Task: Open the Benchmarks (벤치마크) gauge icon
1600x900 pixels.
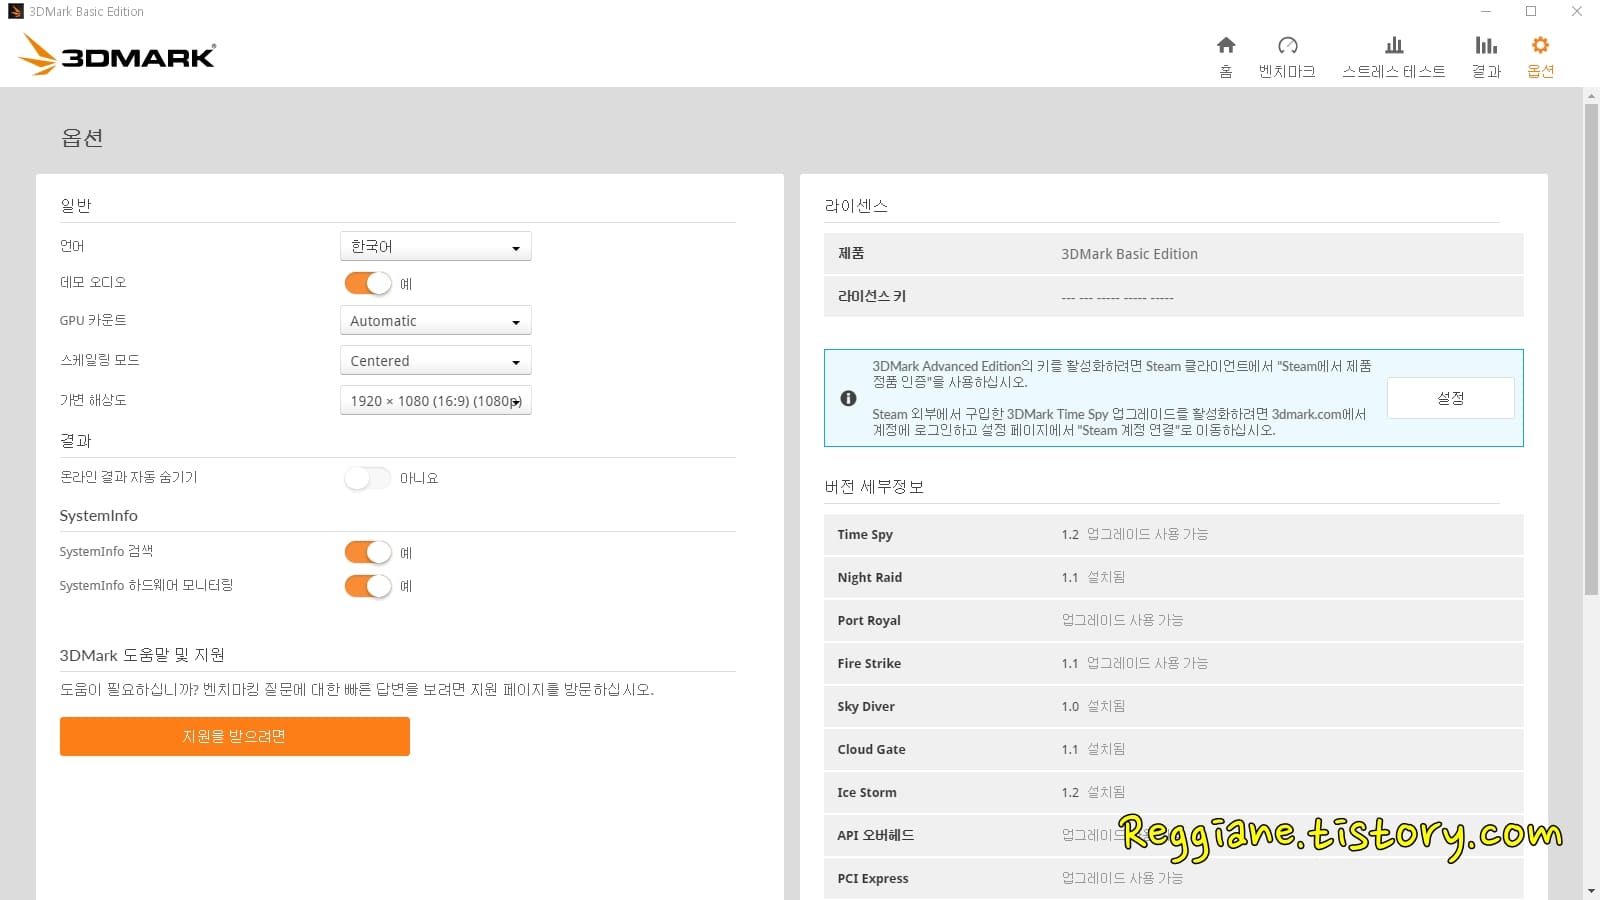Action: coord(1288,45)
